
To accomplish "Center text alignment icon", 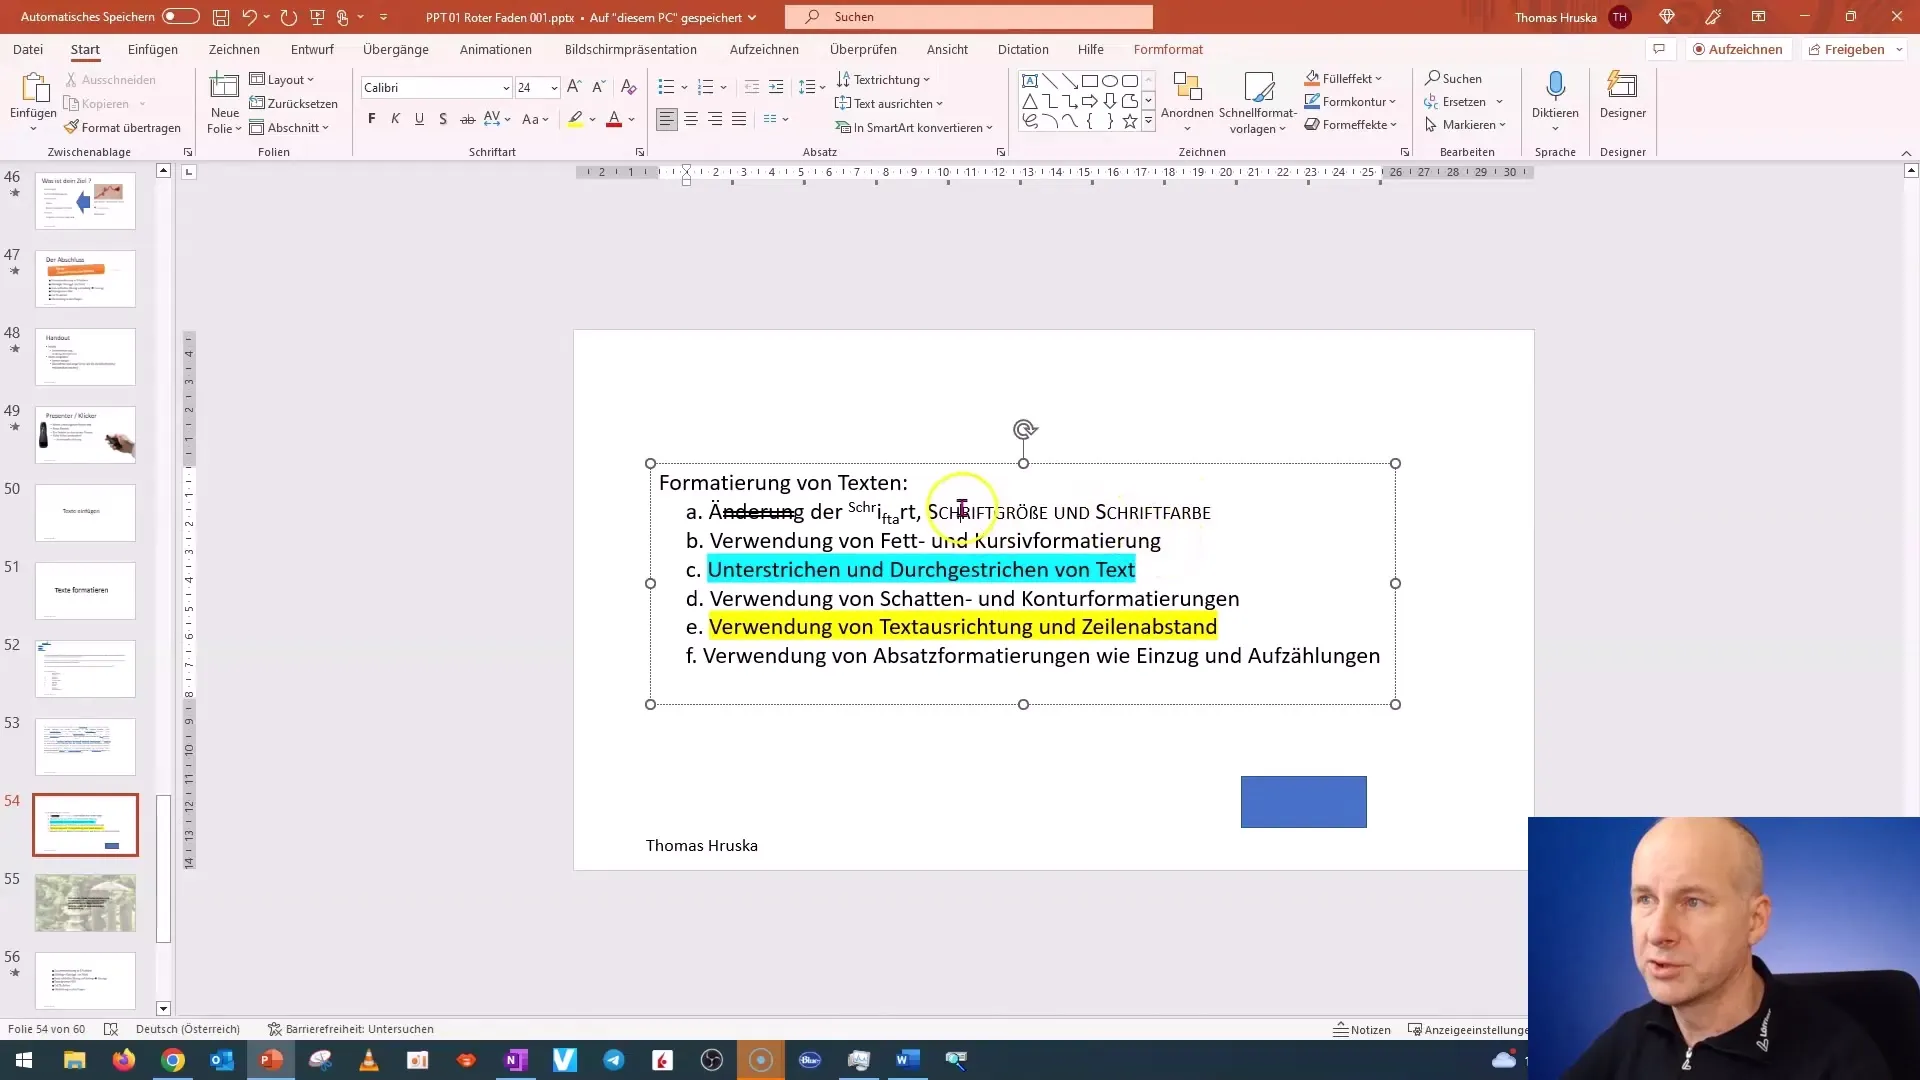I will click(x=691, y=119).
